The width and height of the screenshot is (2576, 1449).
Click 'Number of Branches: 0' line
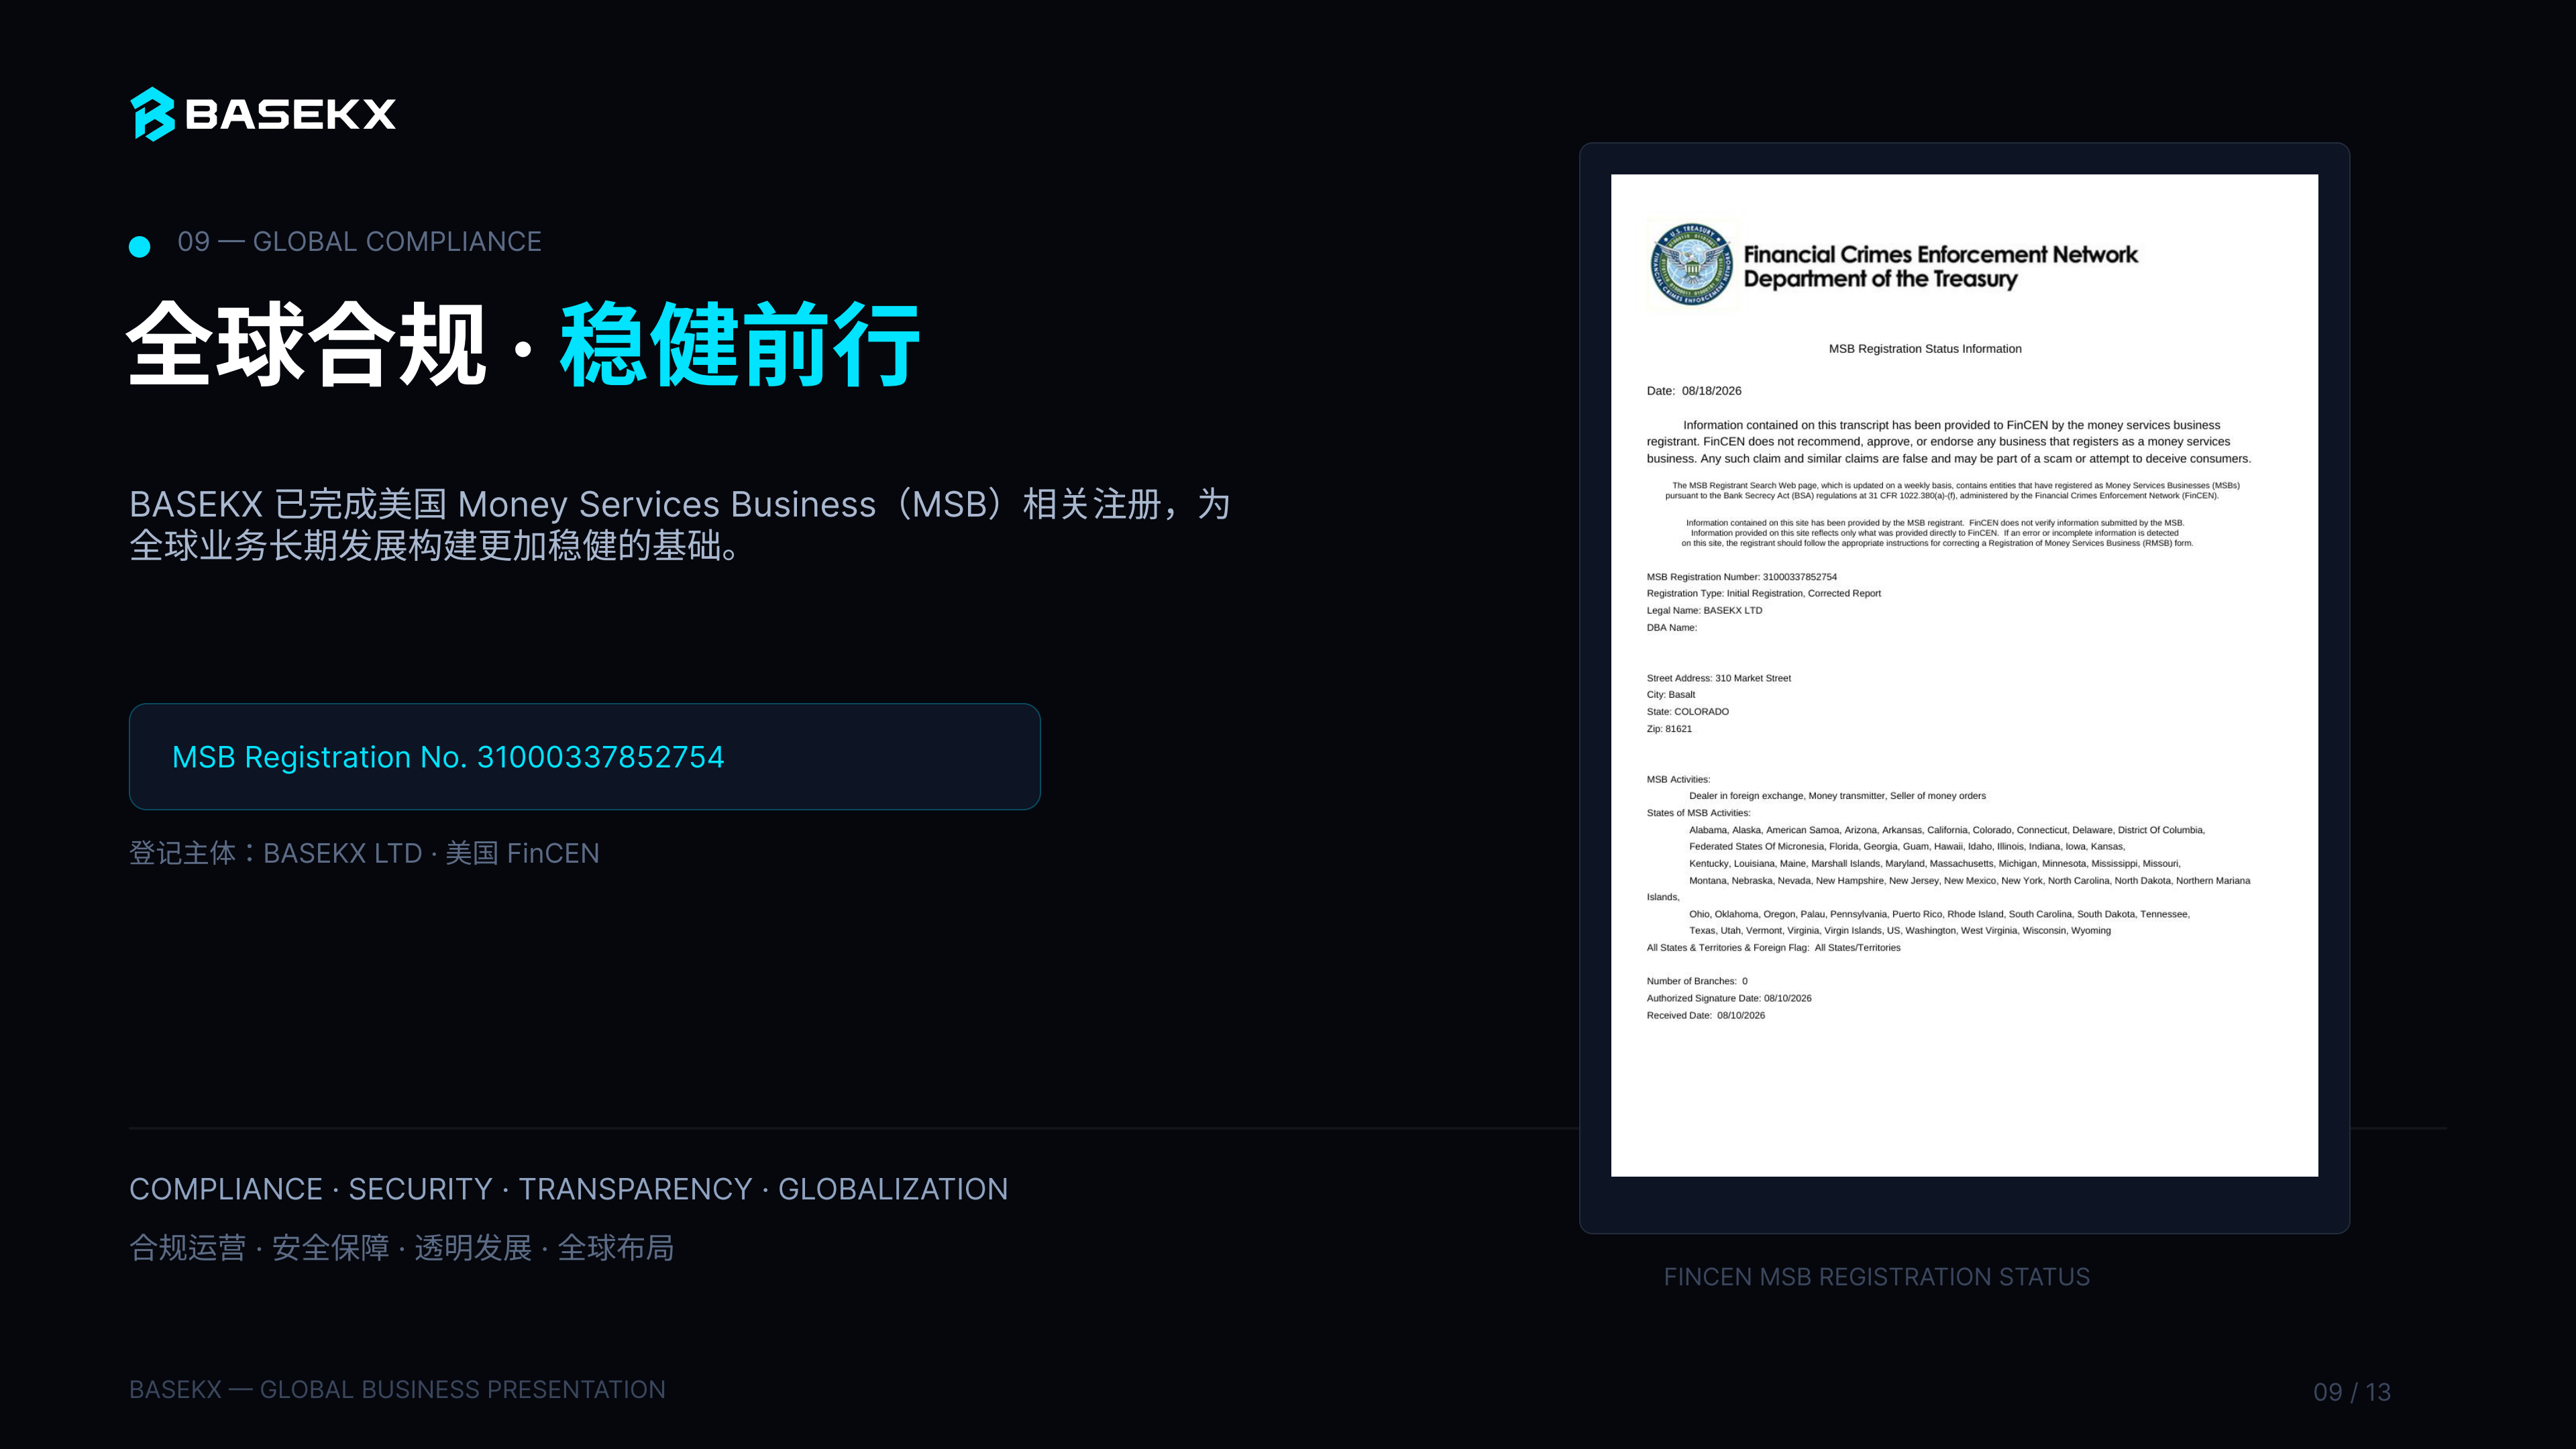[x=1697, y=982]
